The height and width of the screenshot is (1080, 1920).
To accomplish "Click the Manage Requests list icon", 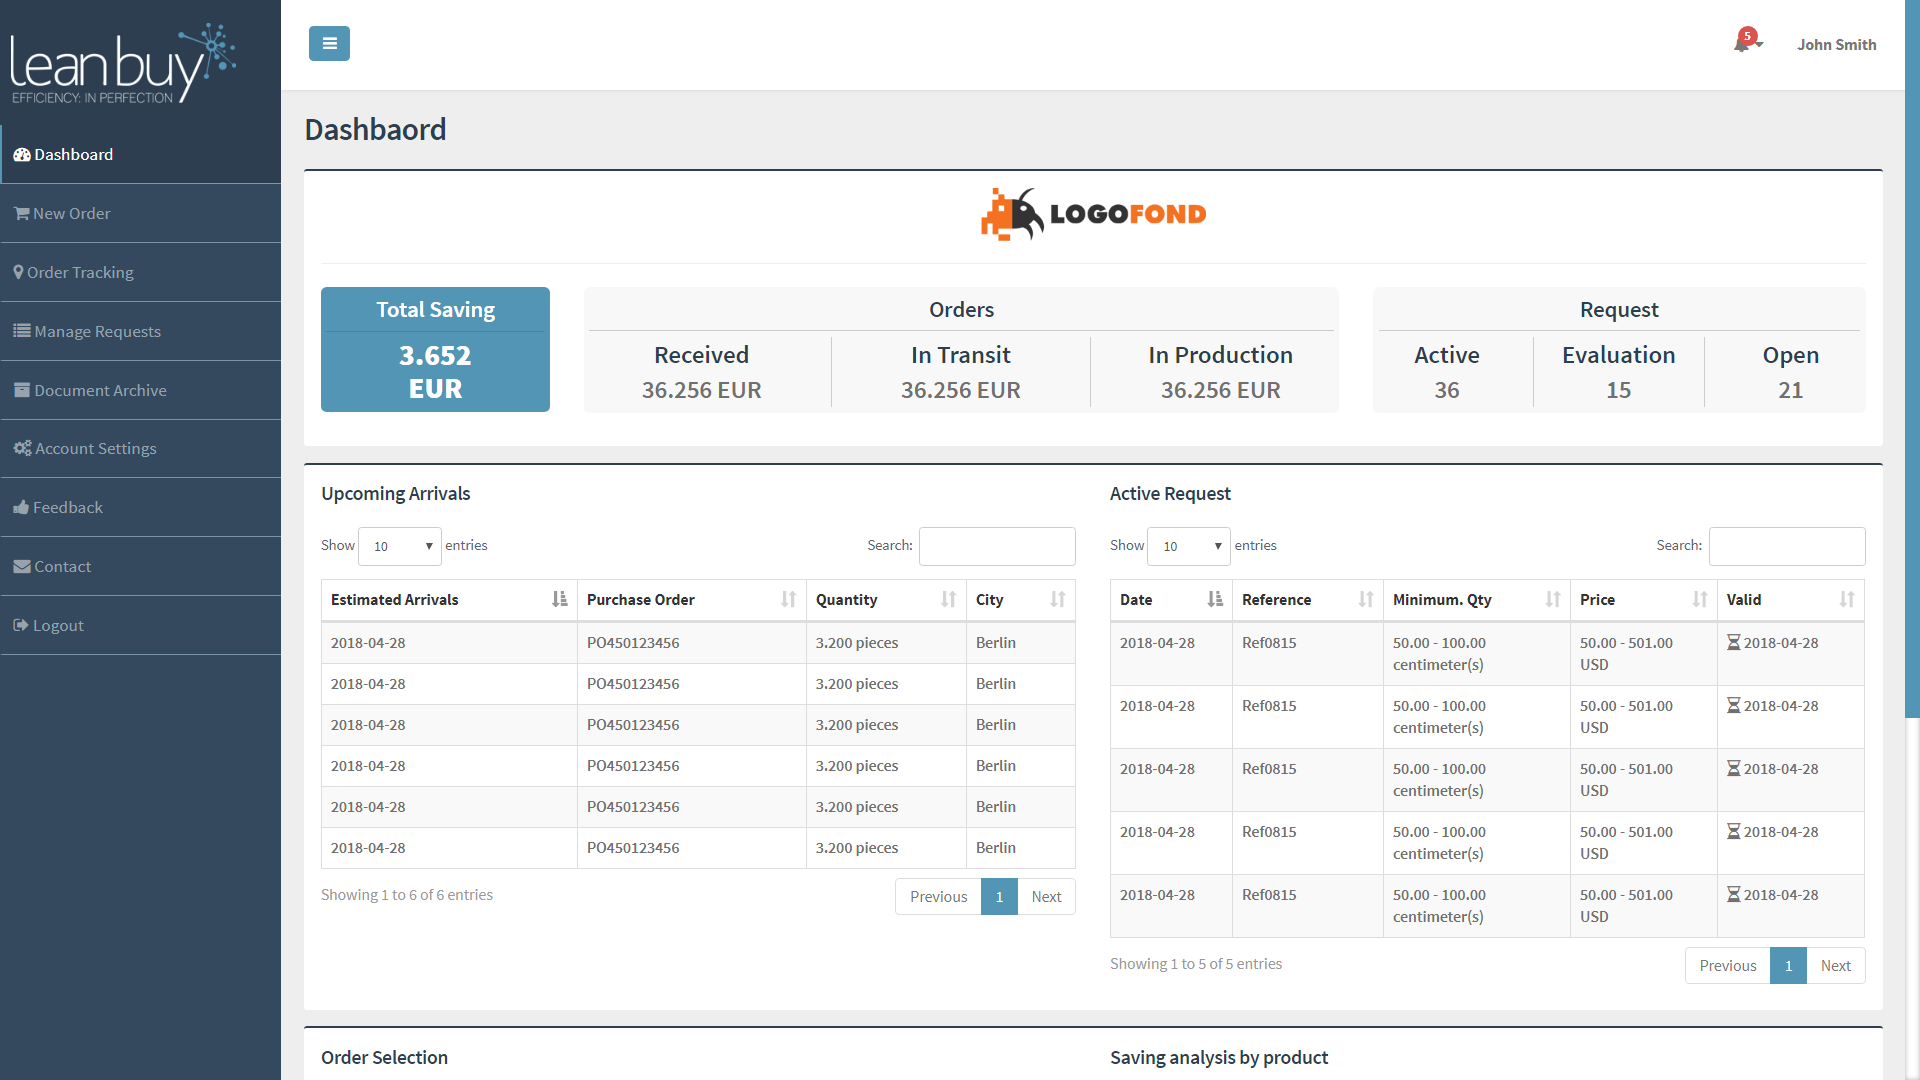I will 21,331.
